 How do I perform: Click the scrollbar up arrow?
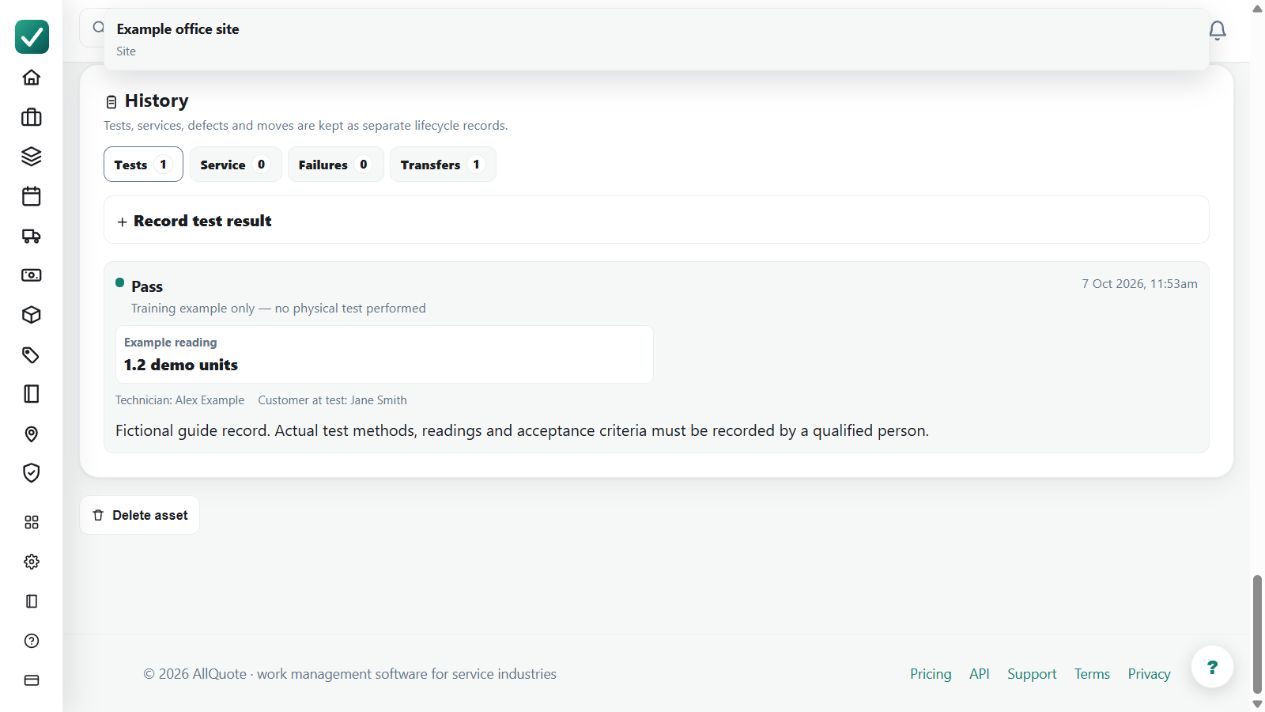[1257, 7]
